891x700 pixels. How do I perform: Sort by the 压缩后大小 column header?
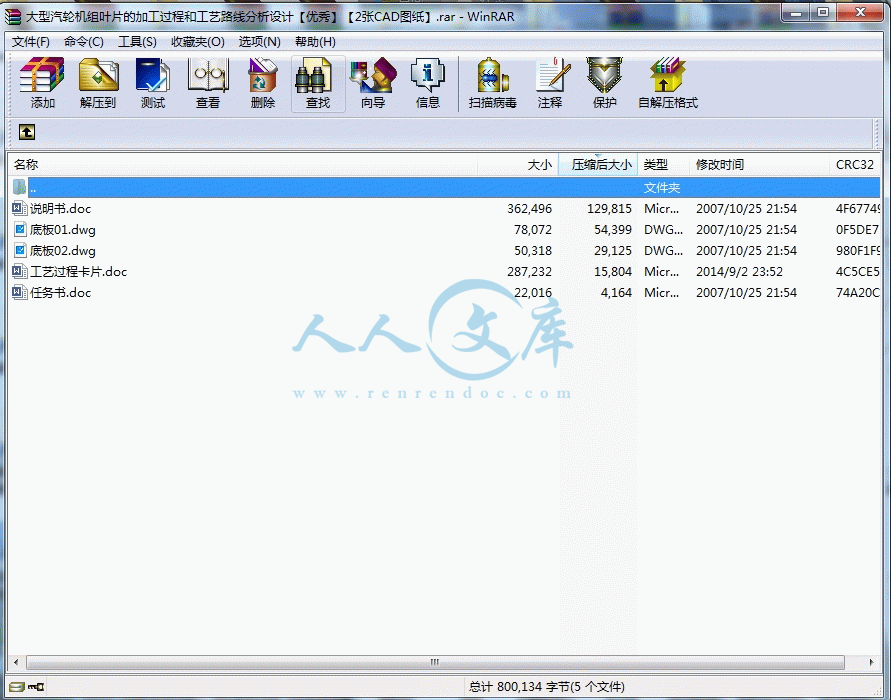point(598,165)
